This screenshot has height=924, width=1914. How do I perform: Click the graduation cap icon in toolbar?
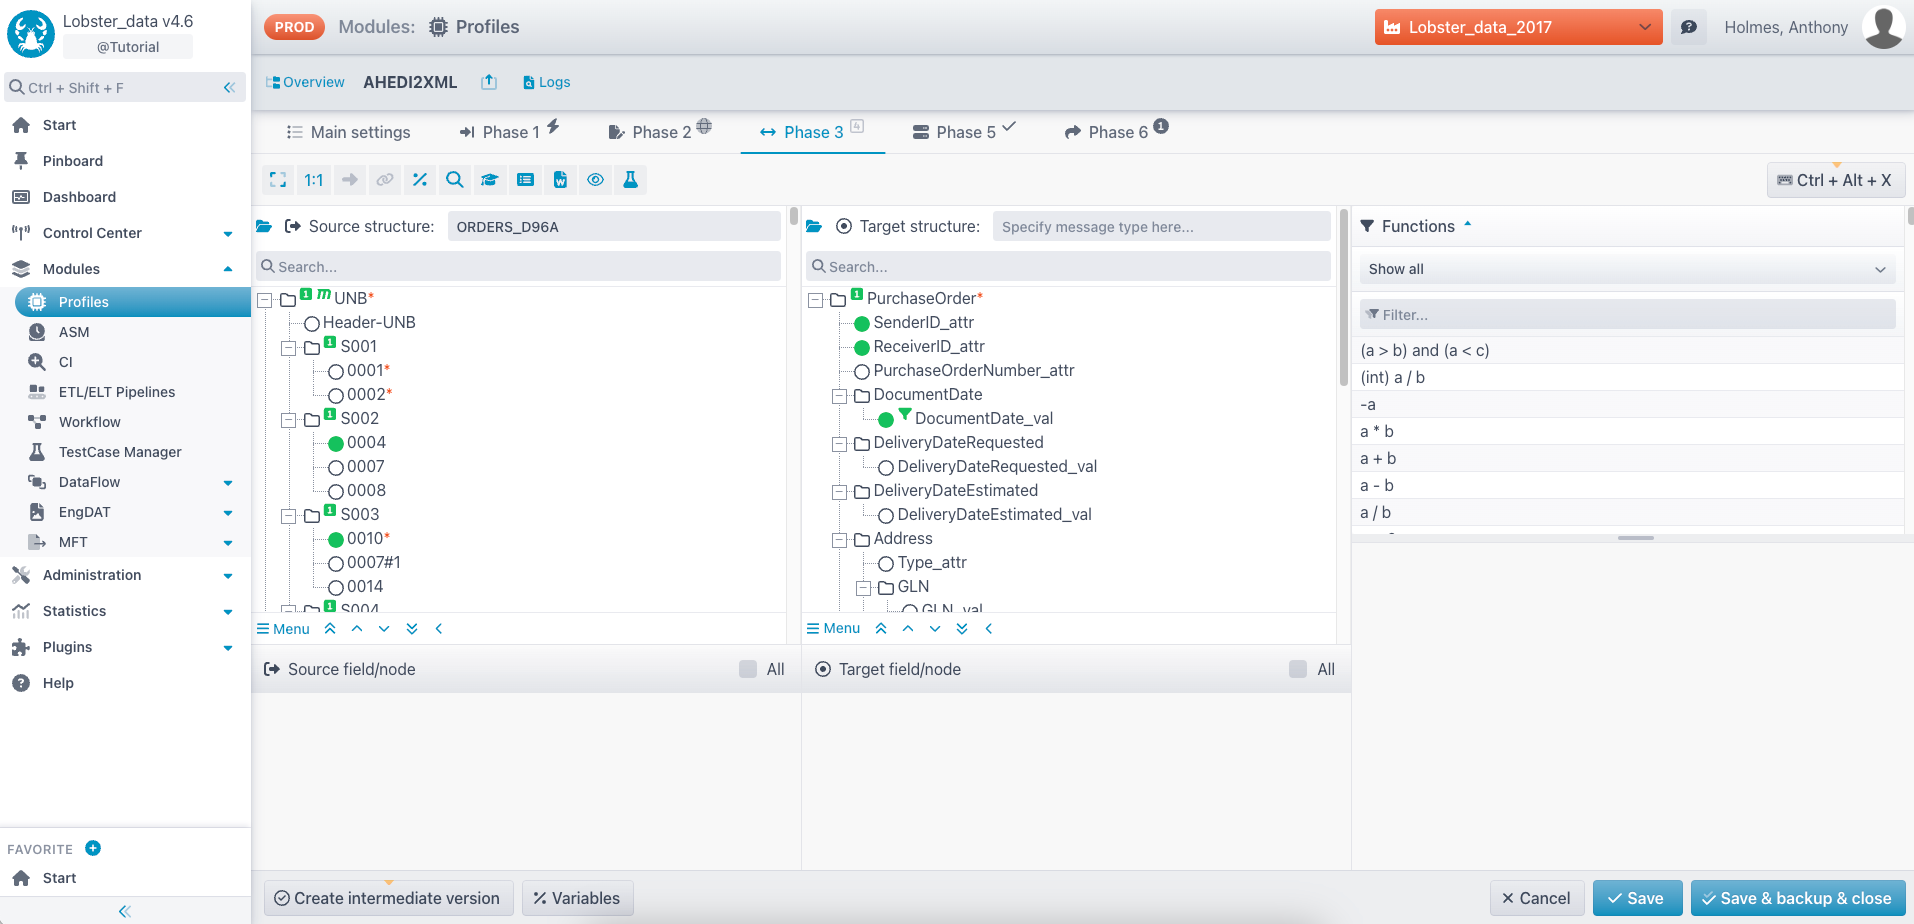(490, 180)
